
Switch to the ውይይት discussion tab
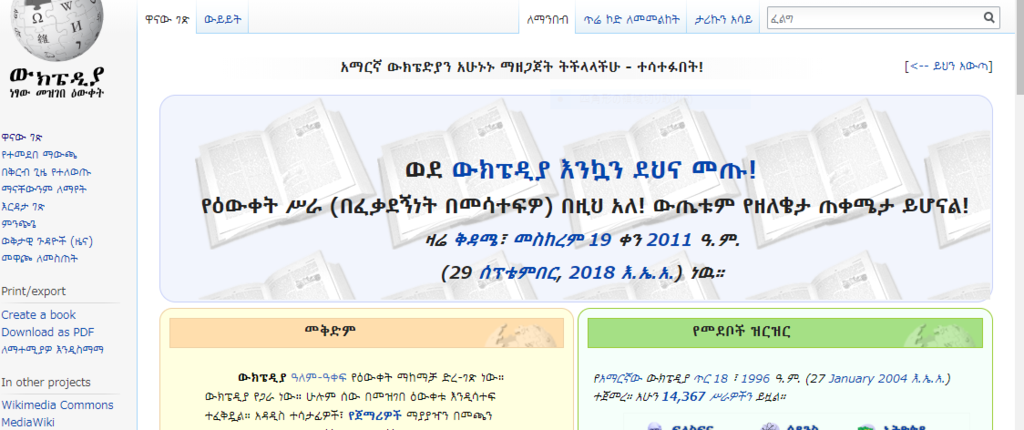pos(223,19)
